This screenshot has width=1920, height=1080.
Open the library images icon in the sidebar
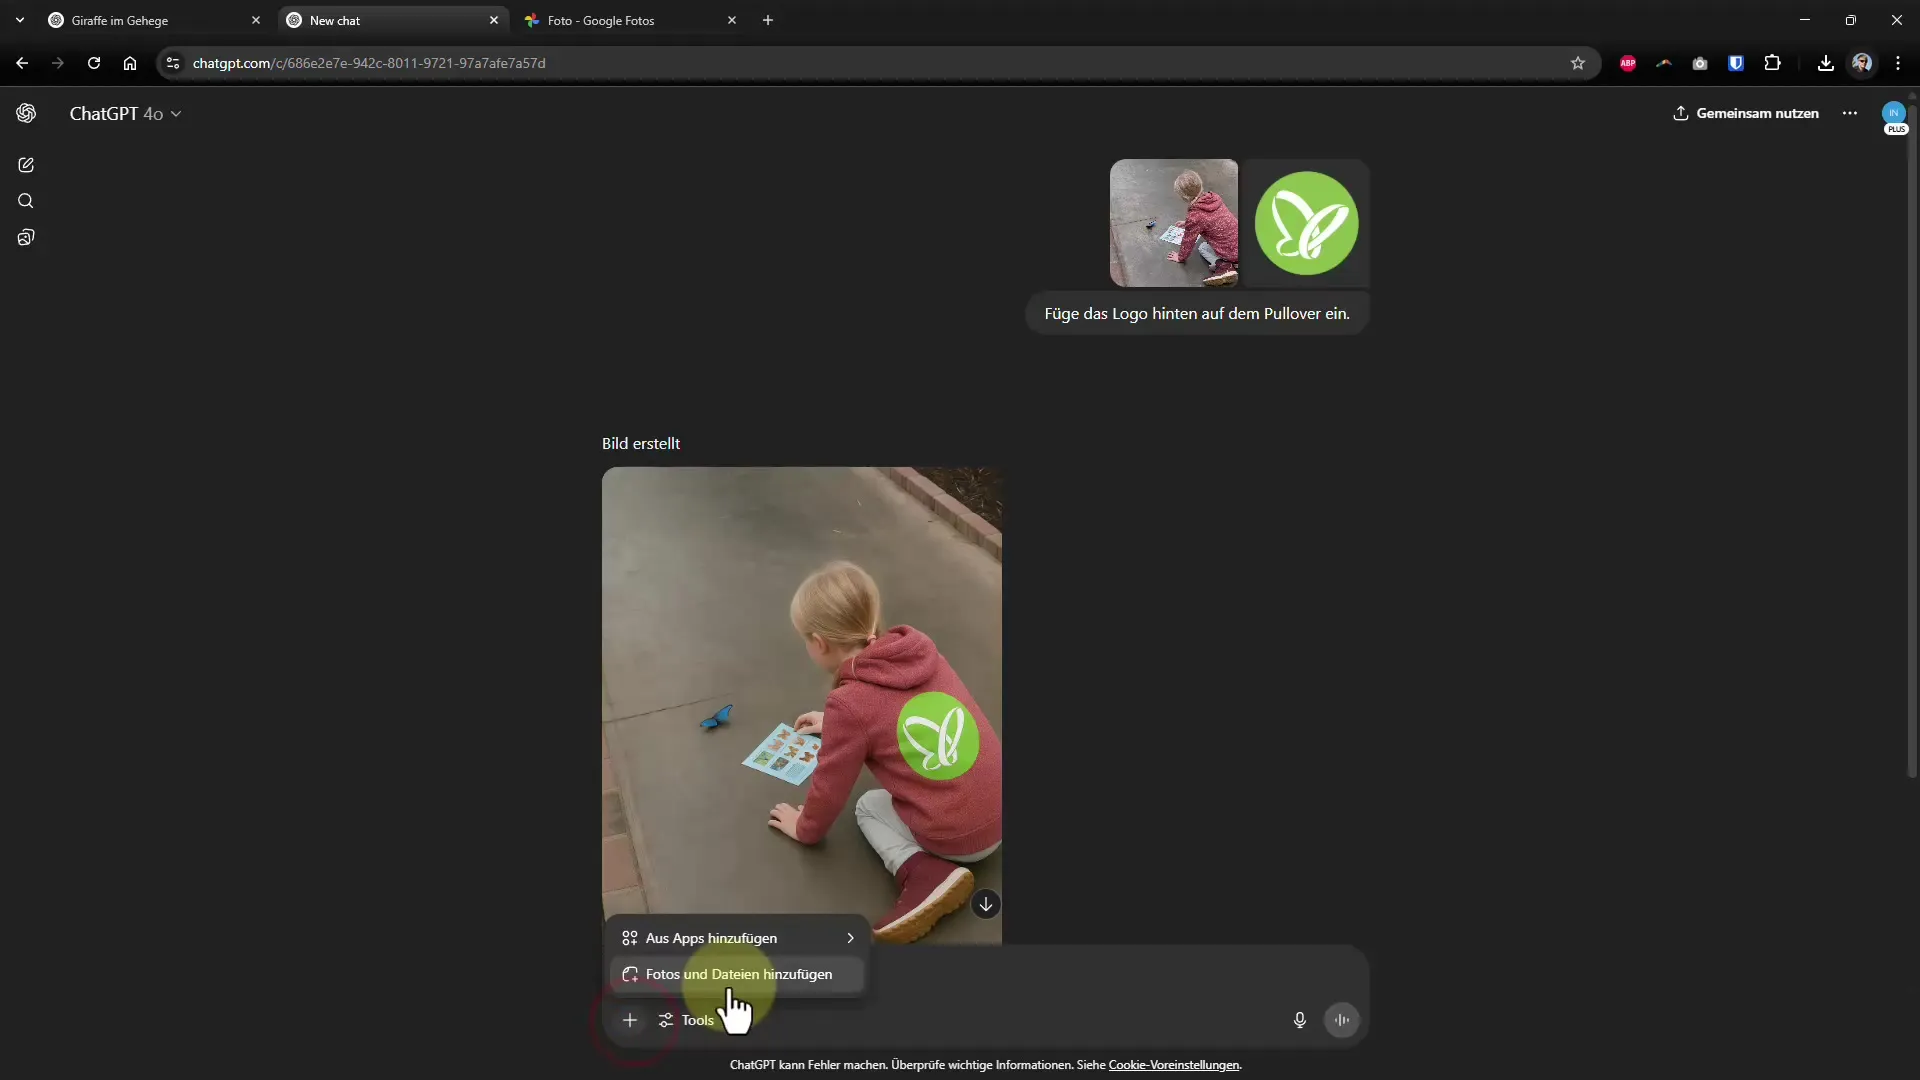tap(26, 237)
